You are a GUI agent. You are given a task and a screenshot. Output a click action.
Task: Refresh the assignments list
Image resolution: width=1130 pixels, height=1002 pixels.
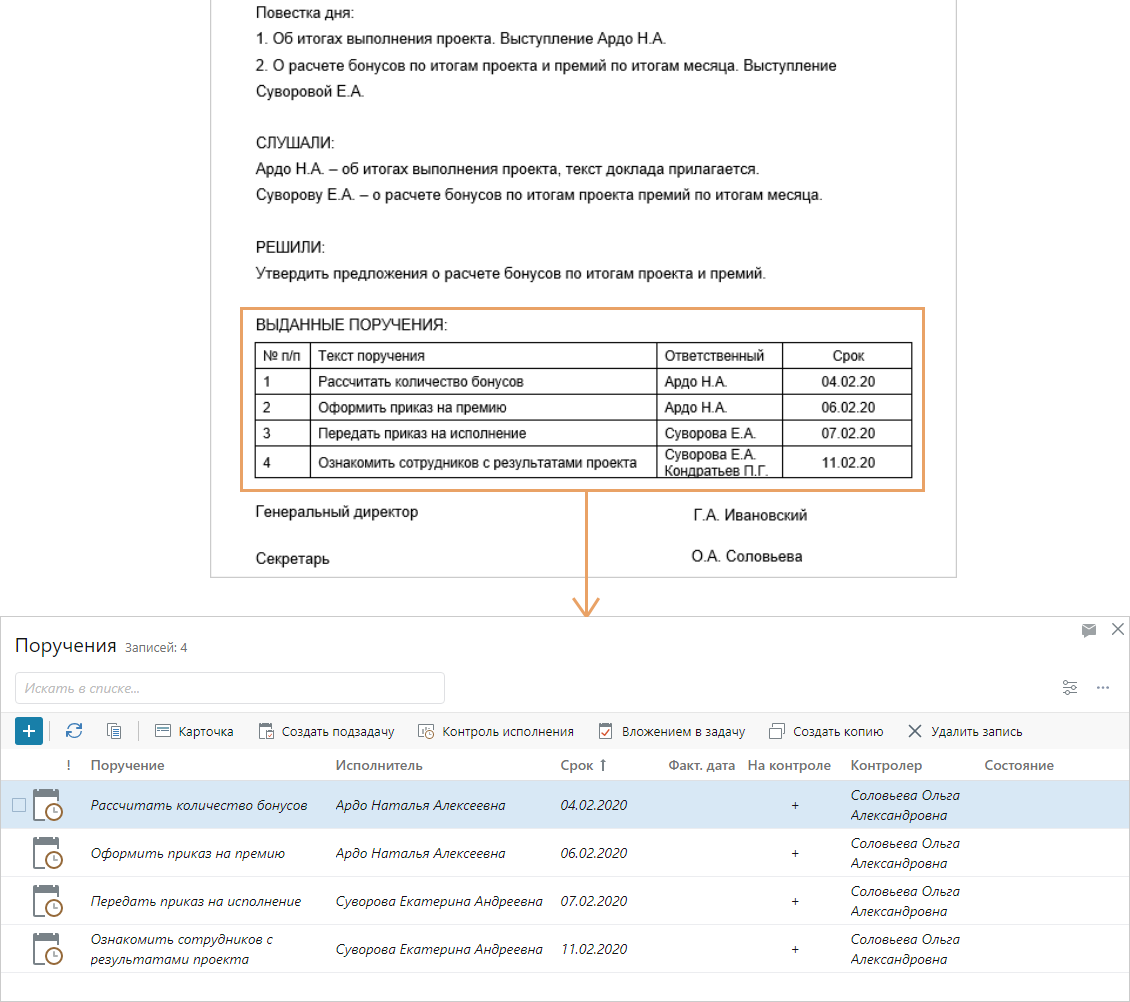74,731
